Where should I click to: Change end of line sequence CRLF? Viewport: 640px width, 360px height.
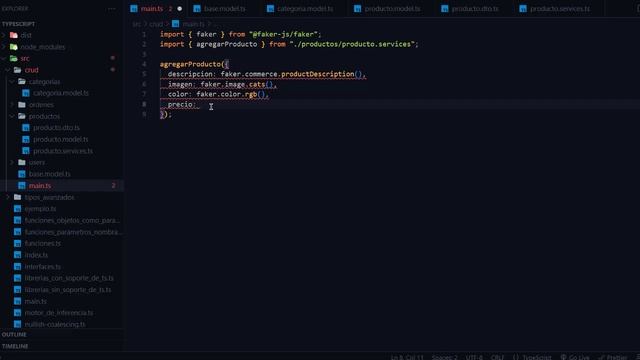[x=497, y=357]
